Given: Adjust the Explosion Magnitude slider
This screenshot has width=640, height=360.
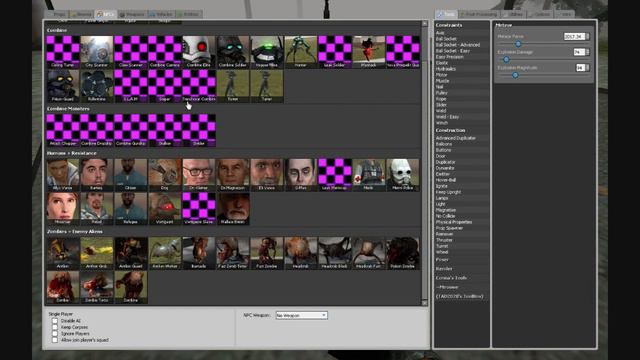Looking at the screenshot, I should (x=515, y=75).
